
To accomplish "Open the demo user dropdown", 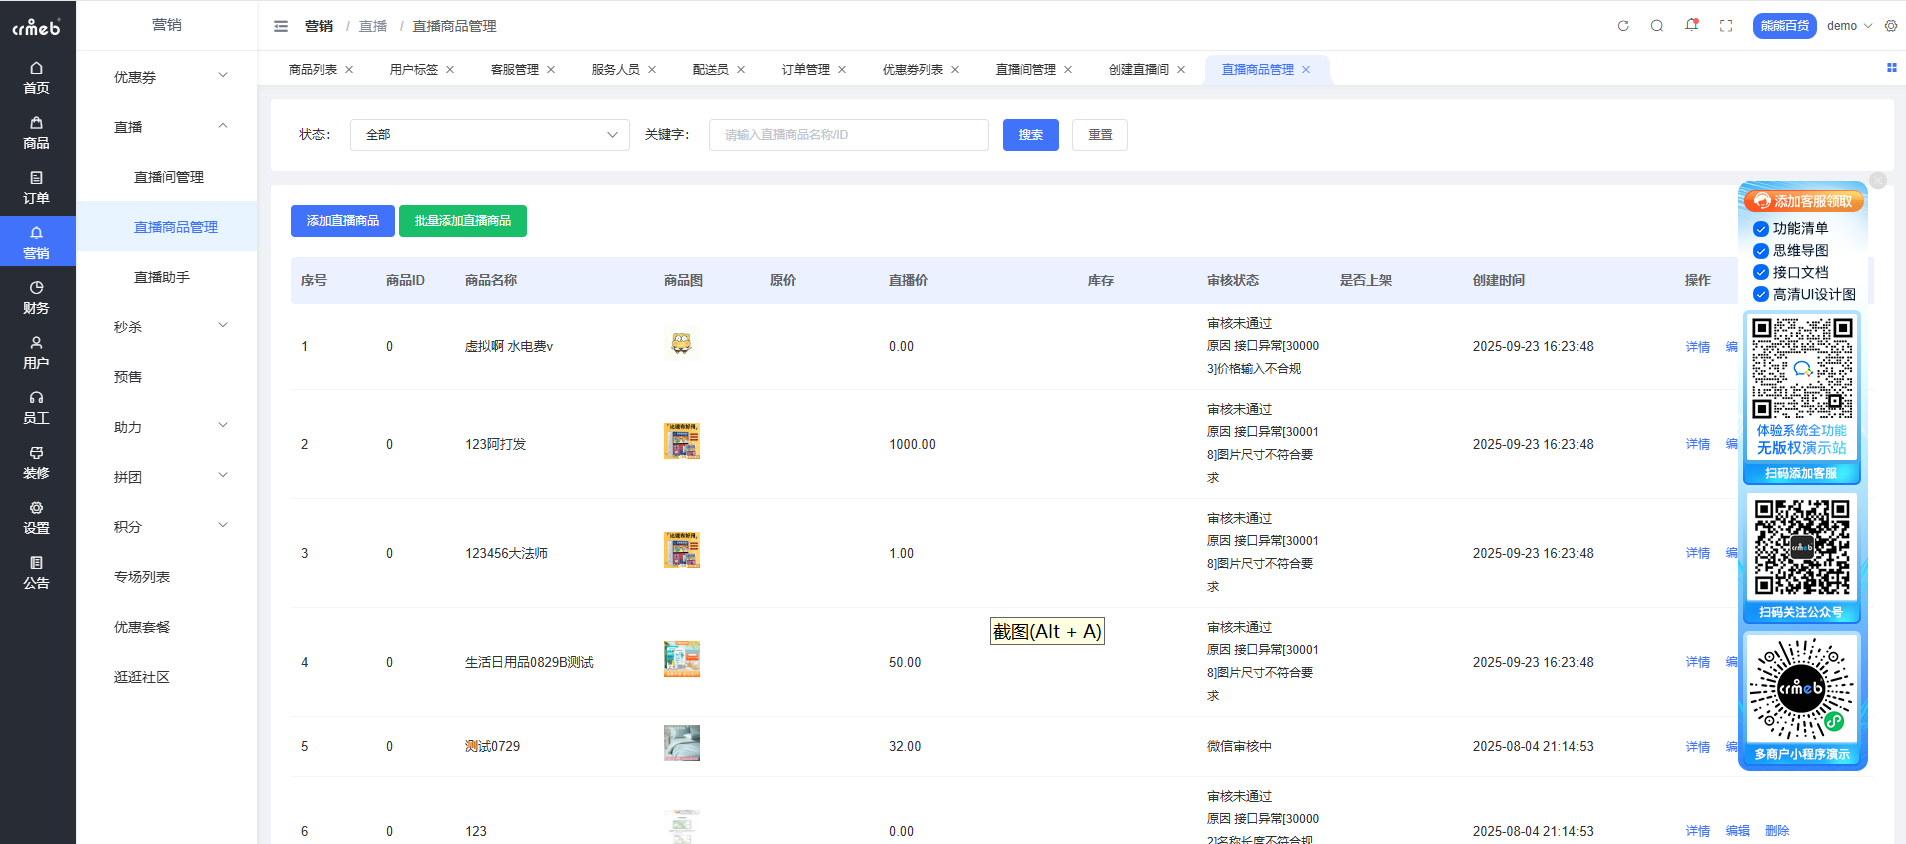I will [x=1848, y=26].
